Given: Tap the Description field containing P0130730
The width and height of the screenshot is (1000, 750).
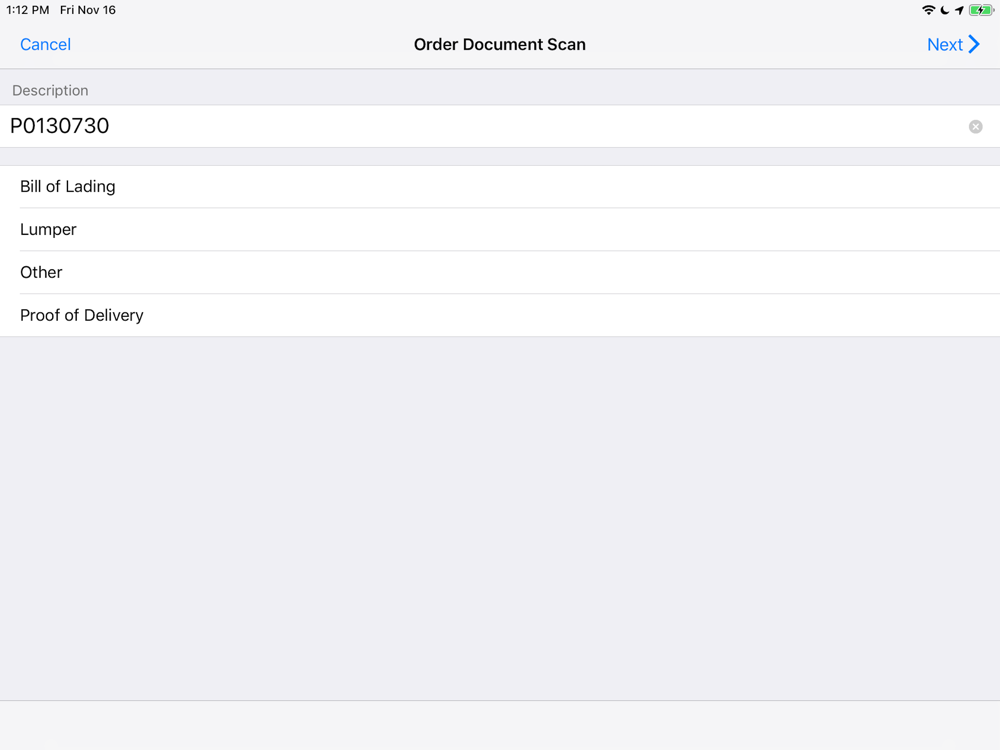Looking at the screenshot, I should [x=500, y=126].
